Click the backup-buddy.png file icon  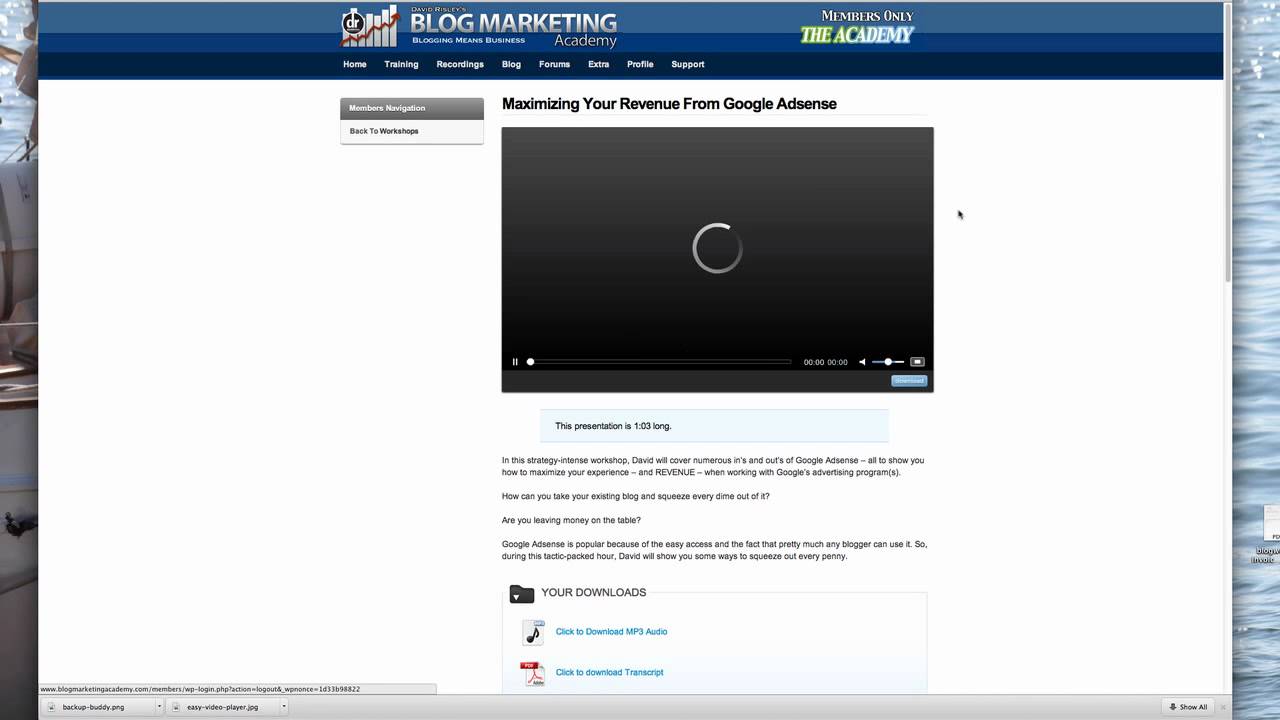[52, 706]
